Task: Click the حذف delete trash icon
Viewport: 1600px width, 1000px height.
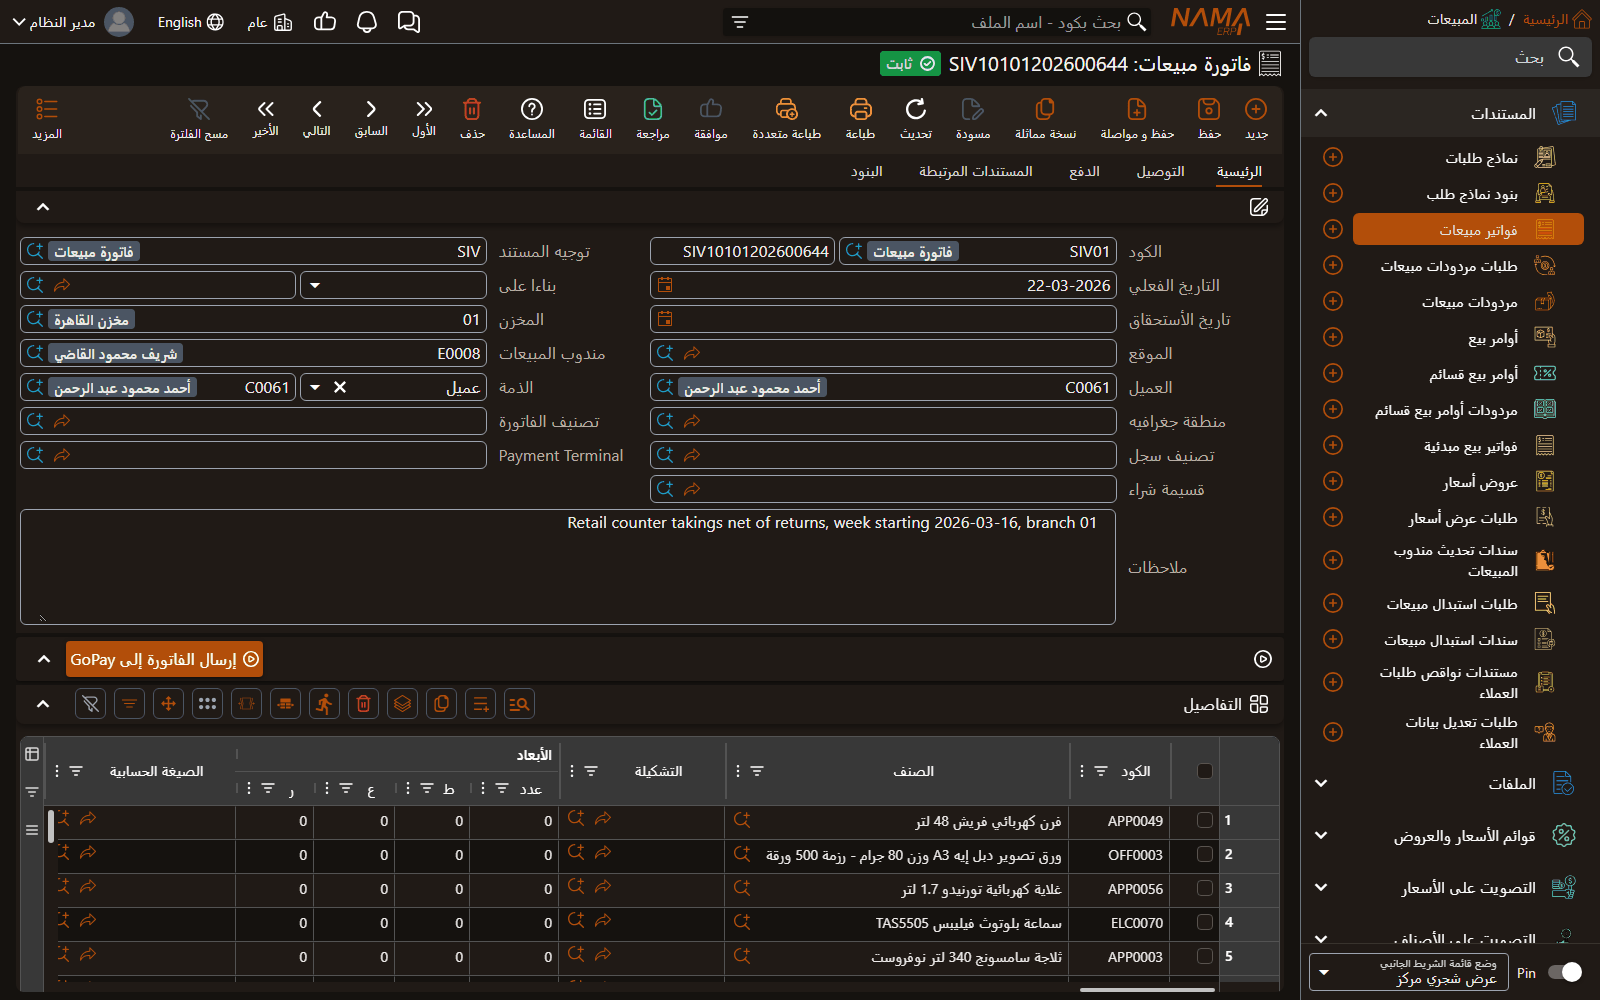Action: click(472, 109)
